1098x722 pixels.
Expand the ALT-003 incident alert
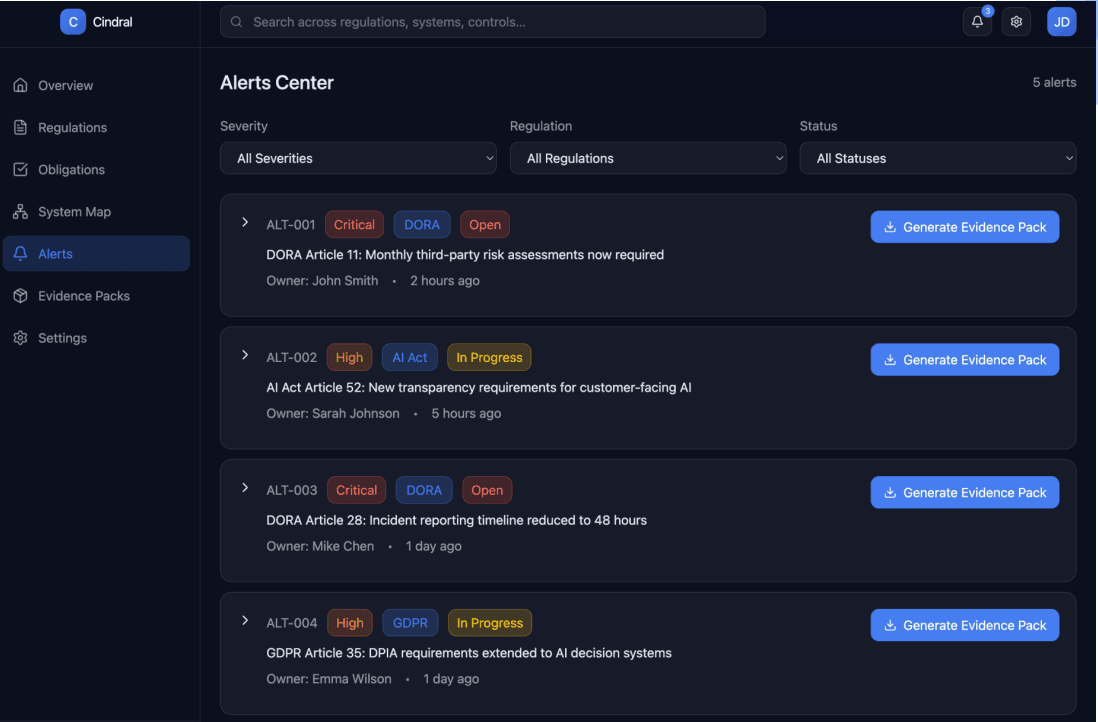(245, 487)
